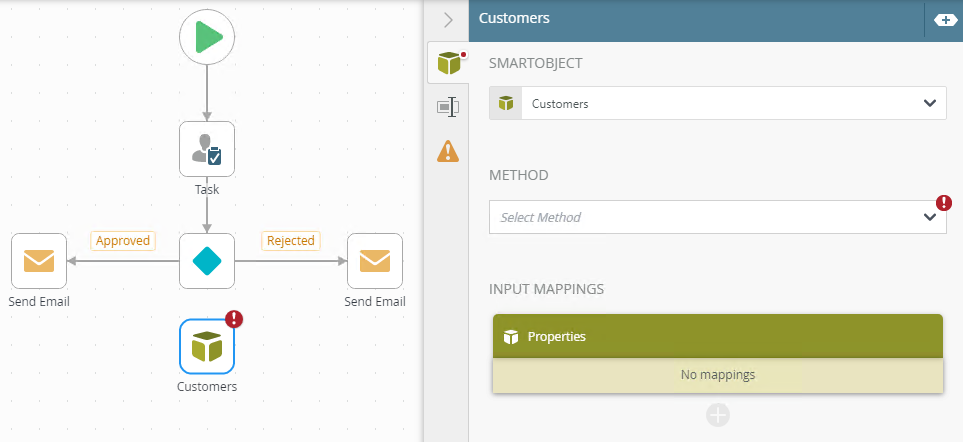This screenshot has width=963, height=442.
Task: Click the Properties header in Input Mappings
Action: click(x=718, y=337)
